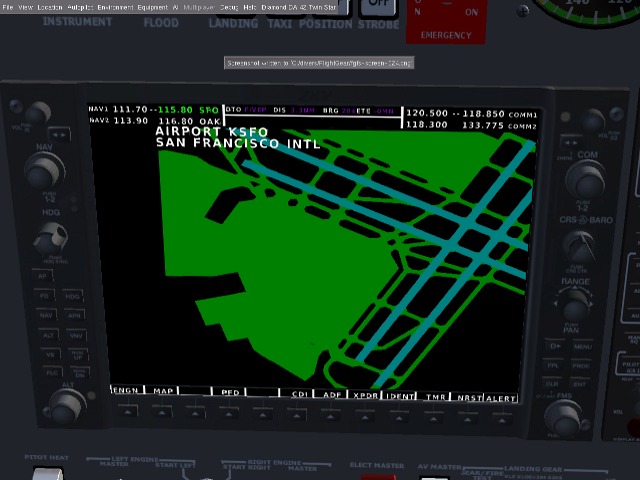The height and width of the screenshot is (480, 640).
Task: Push the arrow softkey below TMR
Action: [x=433, y=418]
